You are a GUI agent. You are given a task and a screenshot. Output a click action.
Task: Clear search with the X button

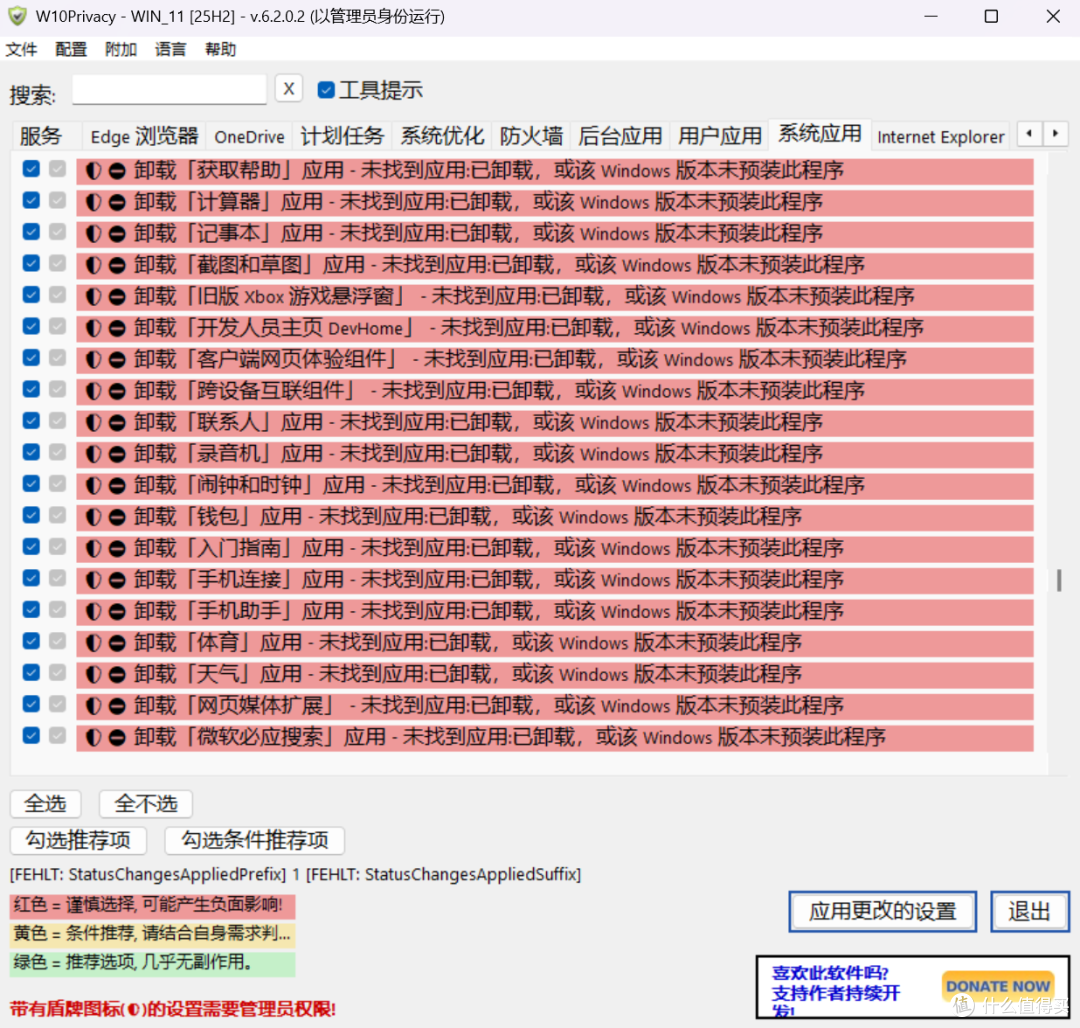[x=289, y=89]
